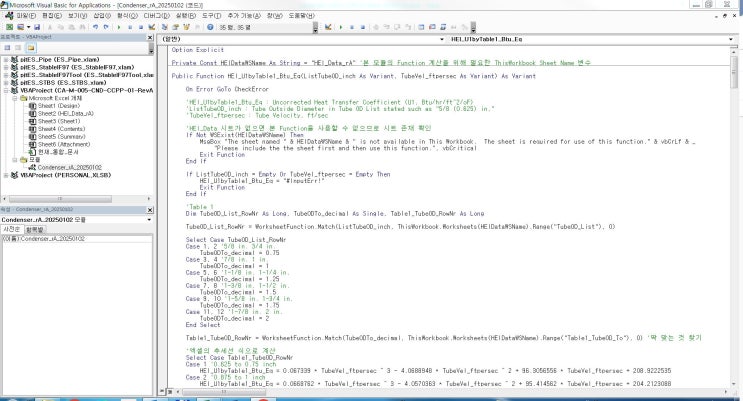The height and width of the screenshot is (401, 743).
Task: Select the Condenser_rA_20250102 module
Action: 69,167
